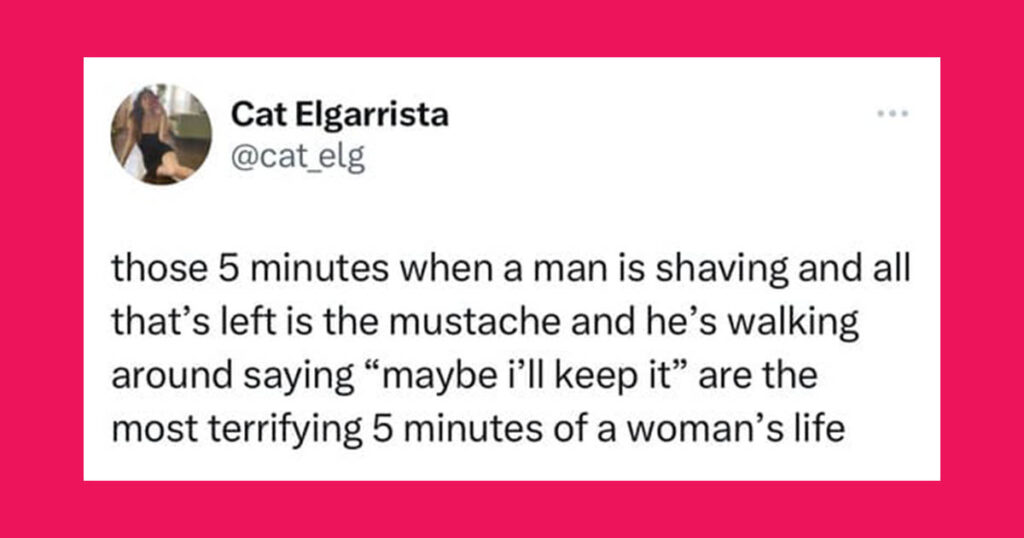The width and height of the screenshot is (1024, 538).
Task: Click the first line of tweet text
Action: (x=511, y=270)
